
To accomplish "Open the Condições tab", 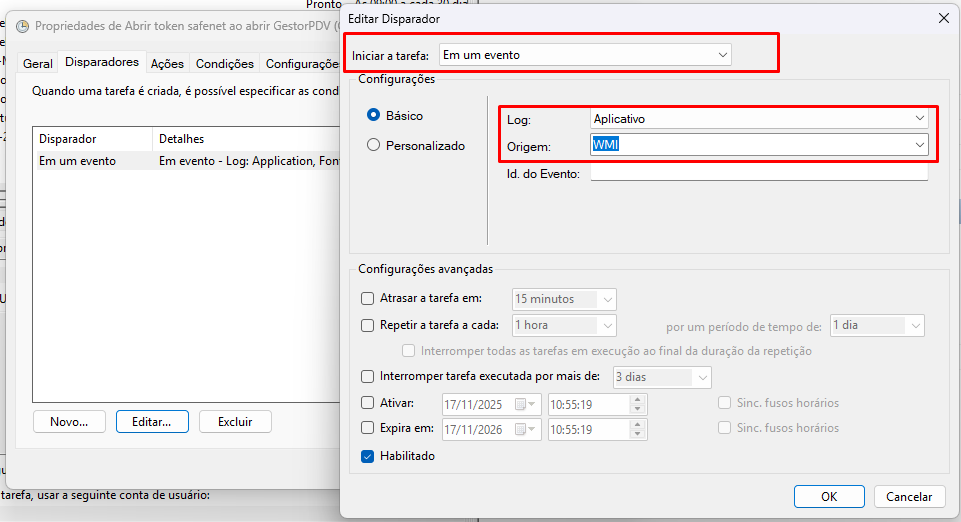I will pos(224,64).
